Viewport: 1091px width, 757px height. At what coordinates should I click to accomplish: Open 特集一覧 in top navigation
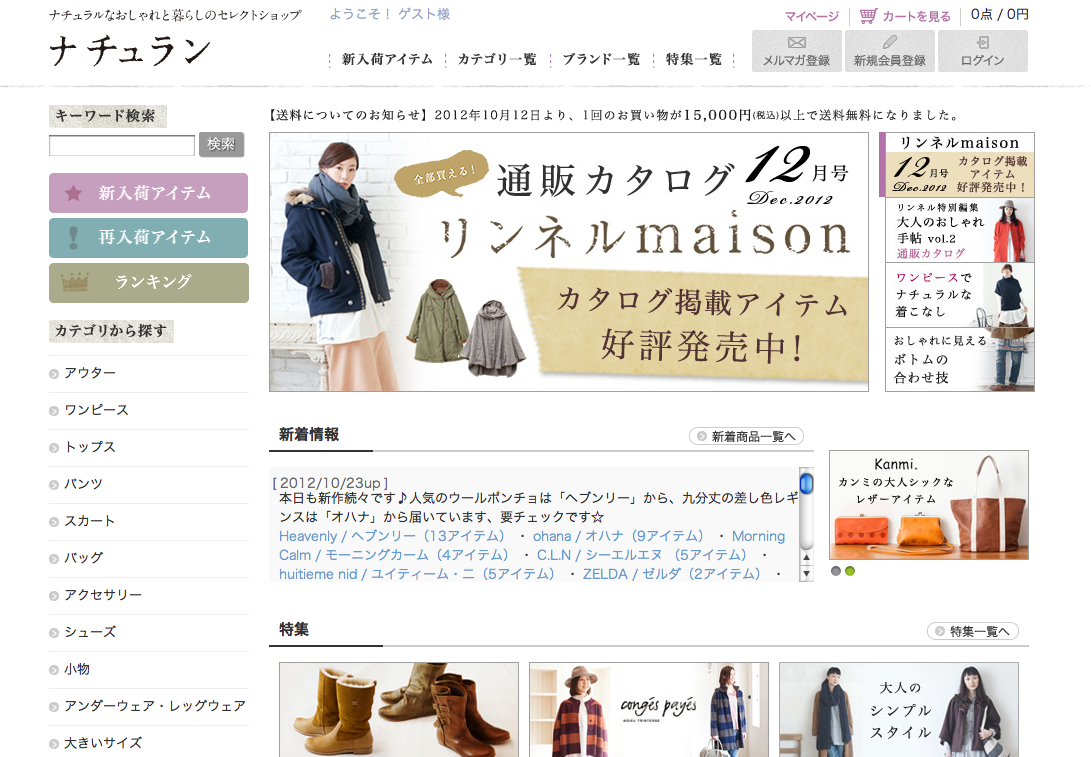coord(693,60)
